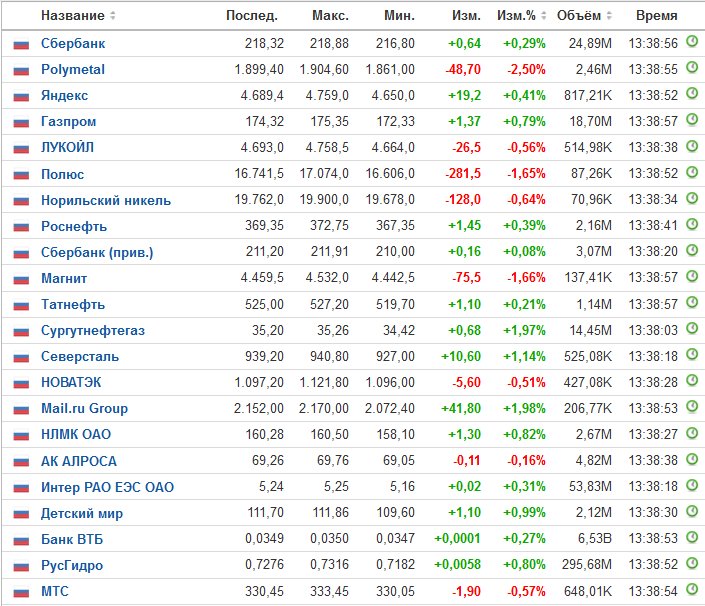Click Mail.ru Group percent change +1,98%
Viewport: 705px width, 606px height.
pos(524,409)
